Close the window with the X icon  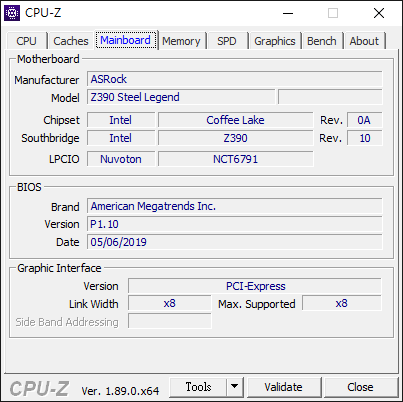tap(379, 13)
